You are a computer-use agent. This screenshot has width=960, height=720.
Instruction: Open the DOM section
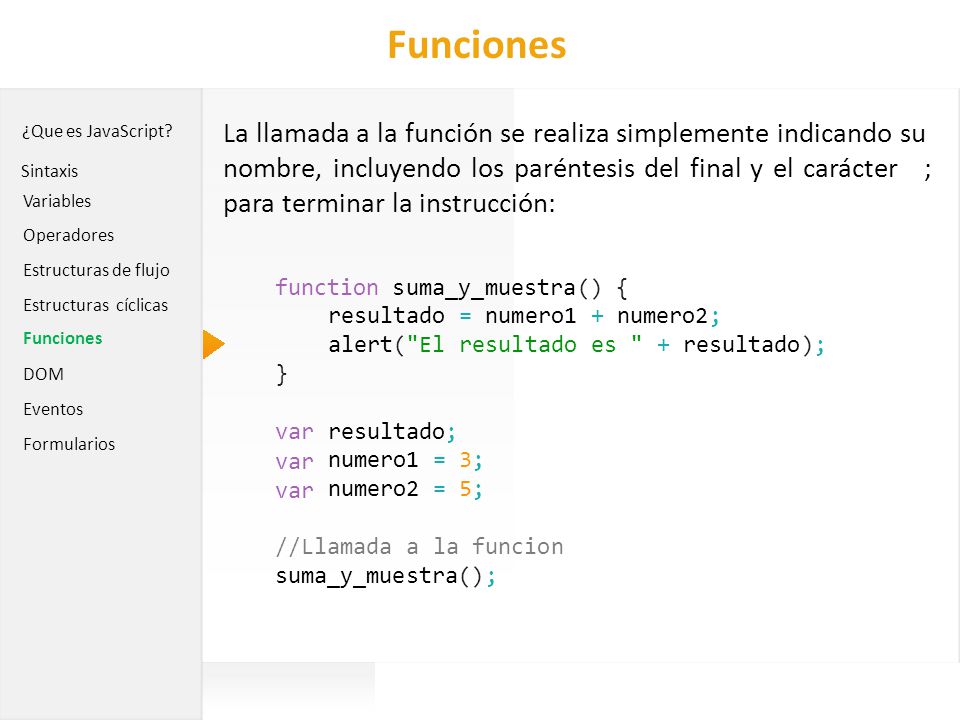point(43,374)
